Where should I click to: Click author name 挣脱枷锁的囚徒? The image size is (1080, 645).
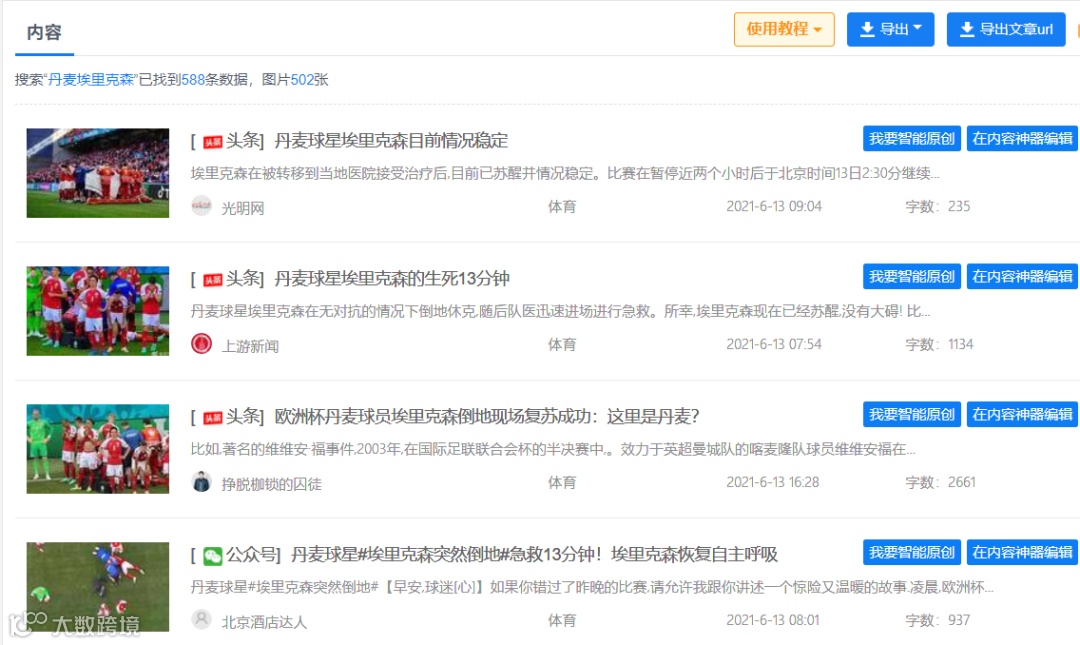point(271,484)
